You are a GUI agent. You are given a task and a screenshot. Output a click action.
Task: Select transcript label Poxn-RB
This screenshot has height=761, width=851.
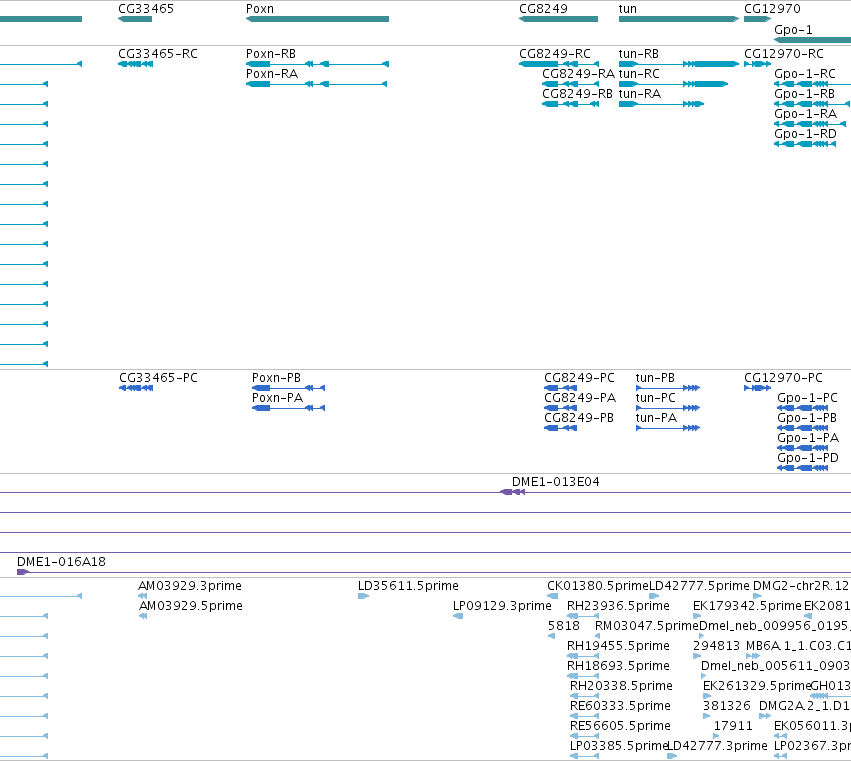tap(271, 54)
